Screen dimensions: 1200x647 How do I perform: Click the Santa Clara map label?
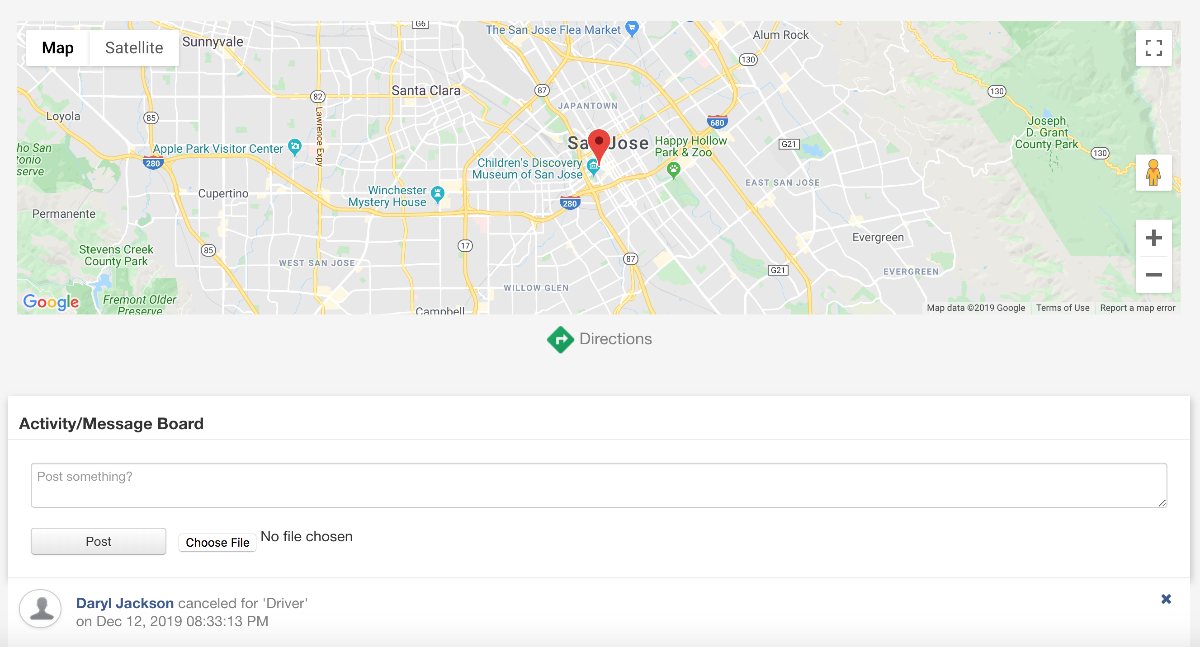[426, 90]
